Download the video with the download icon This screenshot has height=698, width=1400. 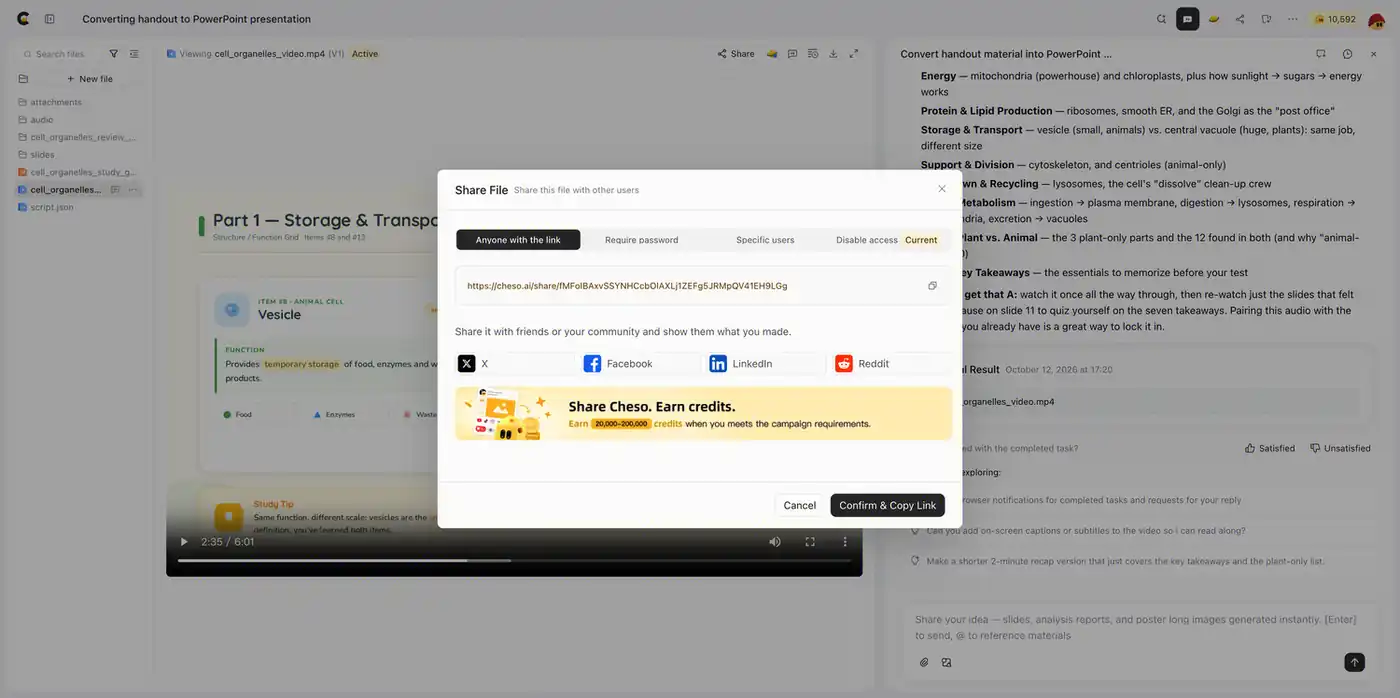(833, 54)
